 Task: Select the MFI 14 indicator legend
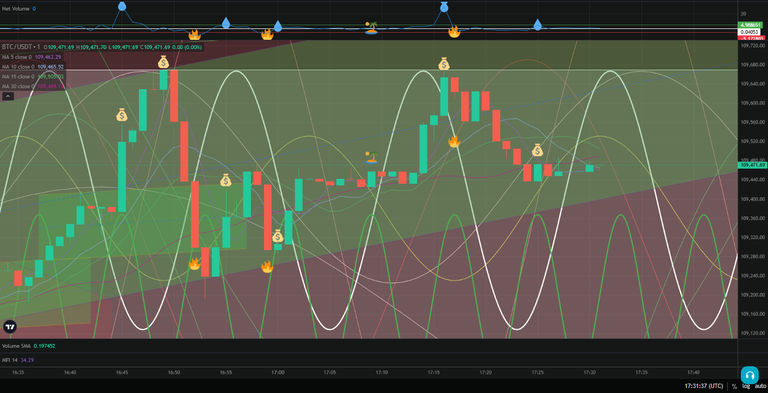(x=10, y=360)
